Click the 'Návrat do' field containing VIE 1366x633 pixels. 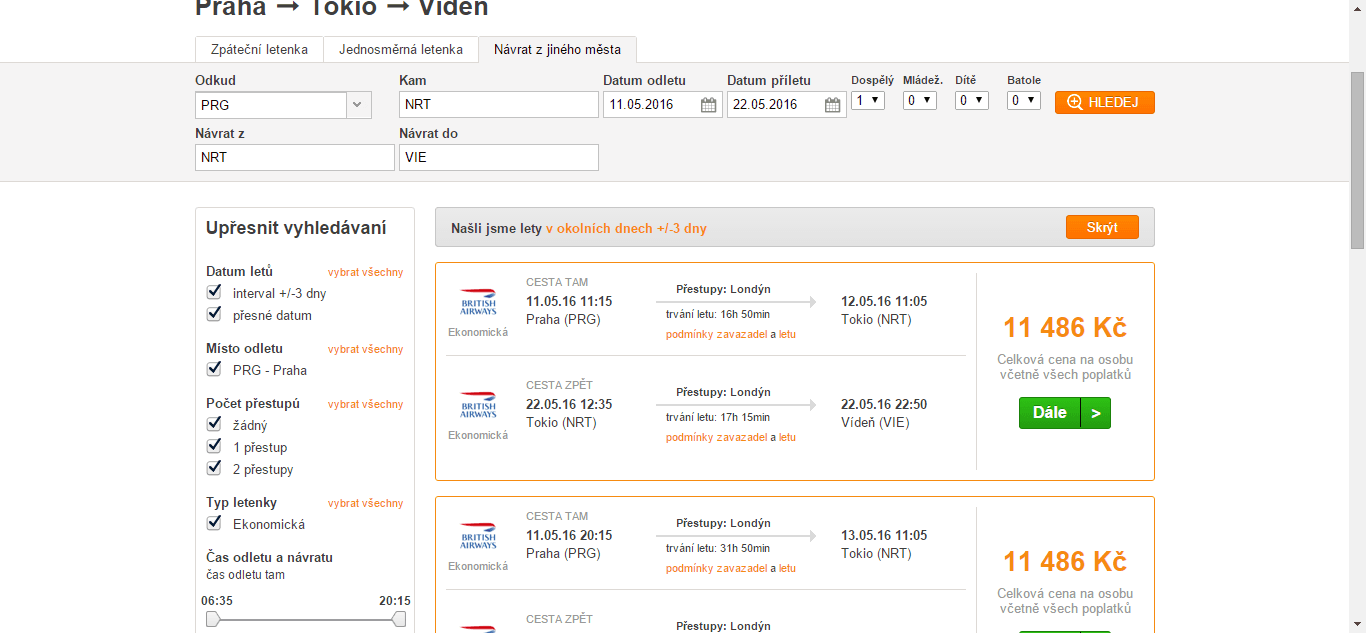click(x=499, y=157)
